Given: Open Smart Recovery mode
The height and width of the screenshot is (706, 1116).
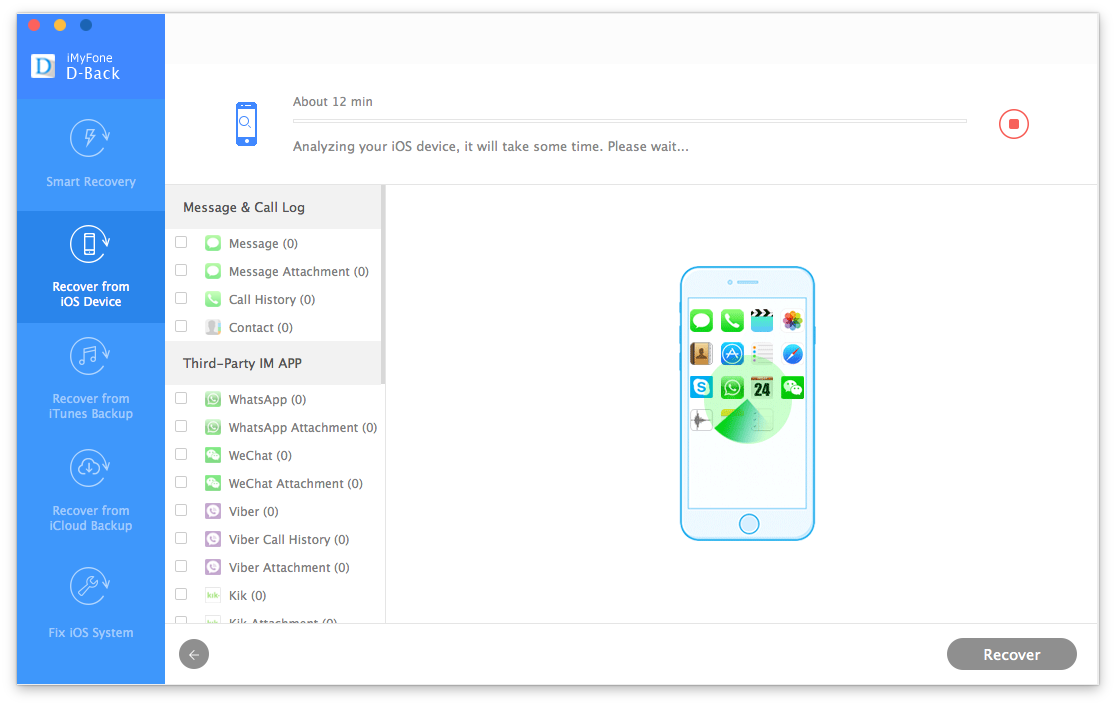Looking at the screenshot, I should pos(90,154).
